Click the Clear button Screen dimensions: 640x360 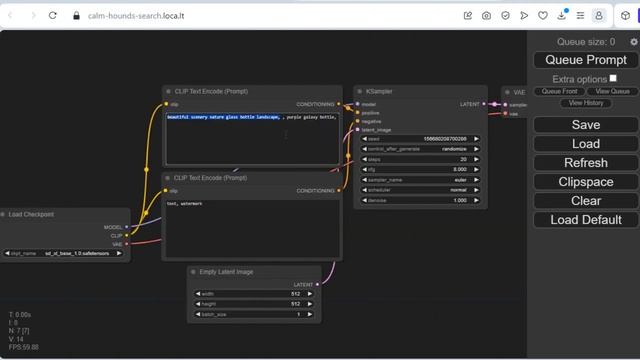pyautogui.click(x=586, y=201)
